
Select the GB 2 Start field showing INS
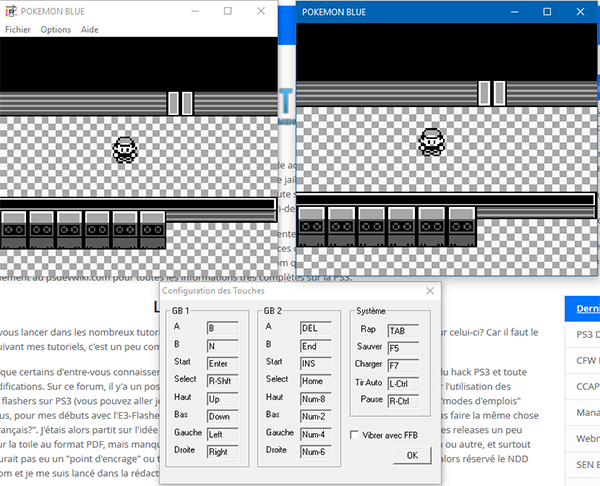click(x=316, y=364)
